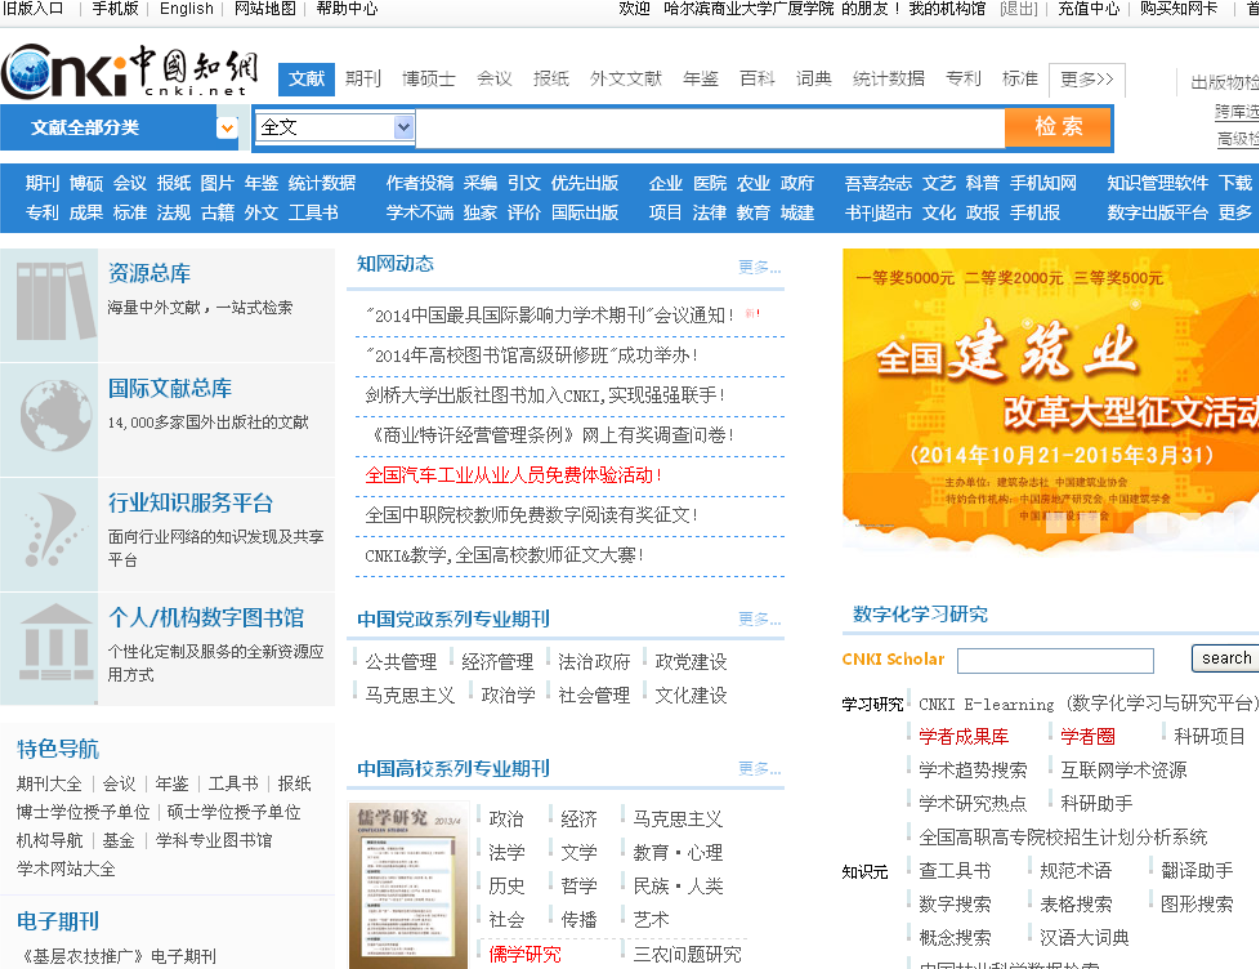Open the 帮助中心 link
Image resolution: width=1259 pixels, height=969 pixels.
point(347,9)
